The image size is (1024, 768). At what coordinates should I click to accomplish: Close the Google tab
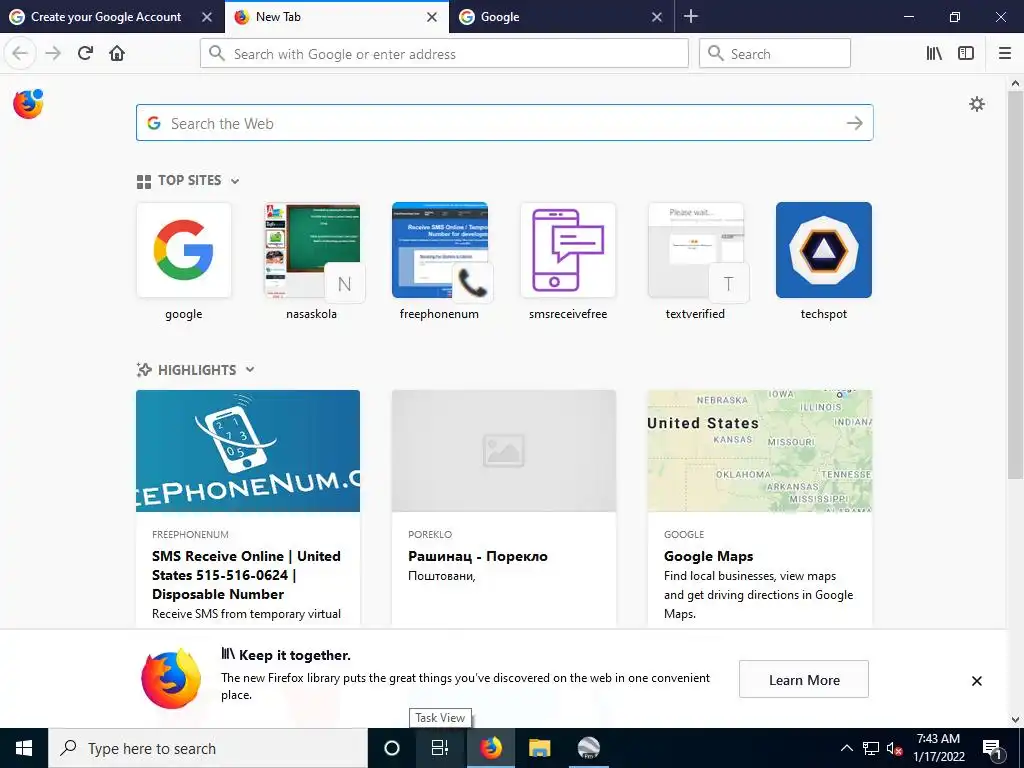tap(656, 17)
